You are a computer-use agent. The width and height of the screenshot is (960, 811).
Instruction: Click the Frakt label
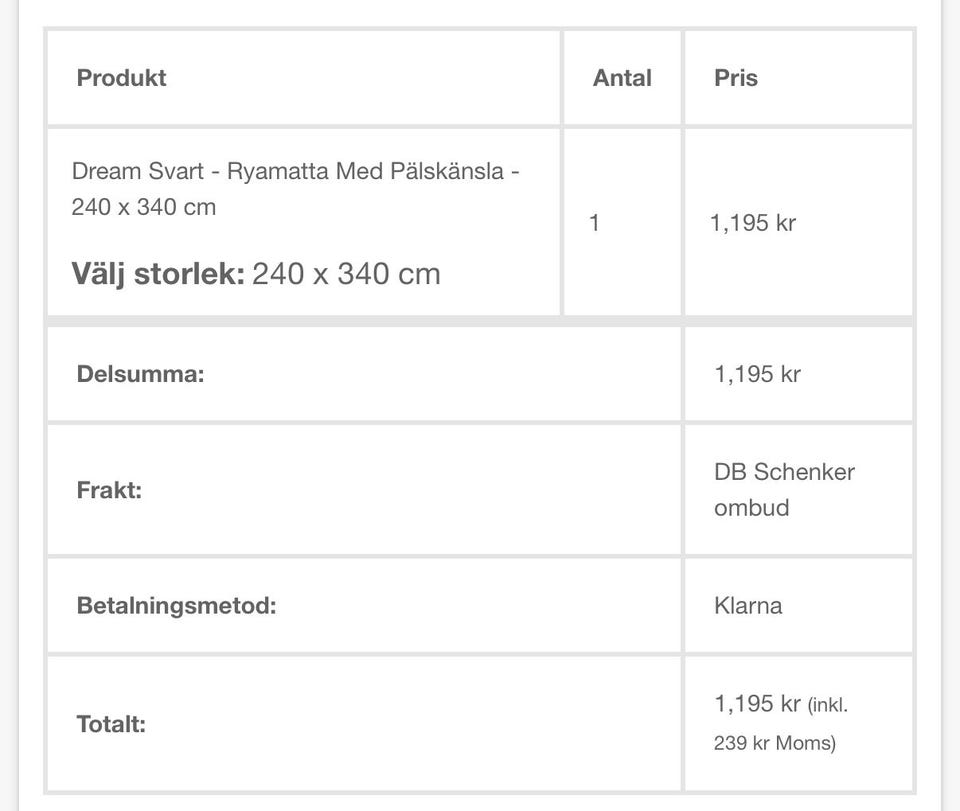(109, 490)
